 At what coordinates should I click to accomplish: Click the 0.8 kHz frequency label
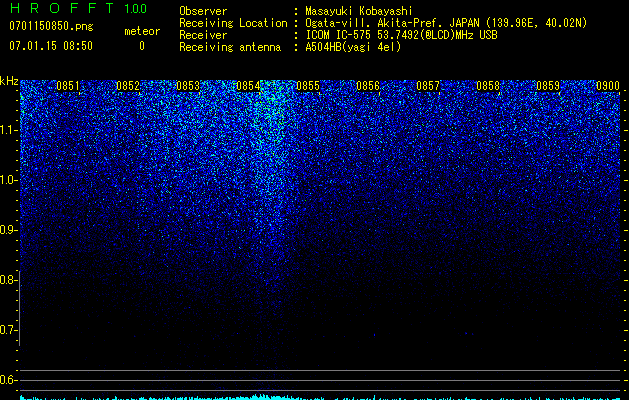[x=8, y=280]
